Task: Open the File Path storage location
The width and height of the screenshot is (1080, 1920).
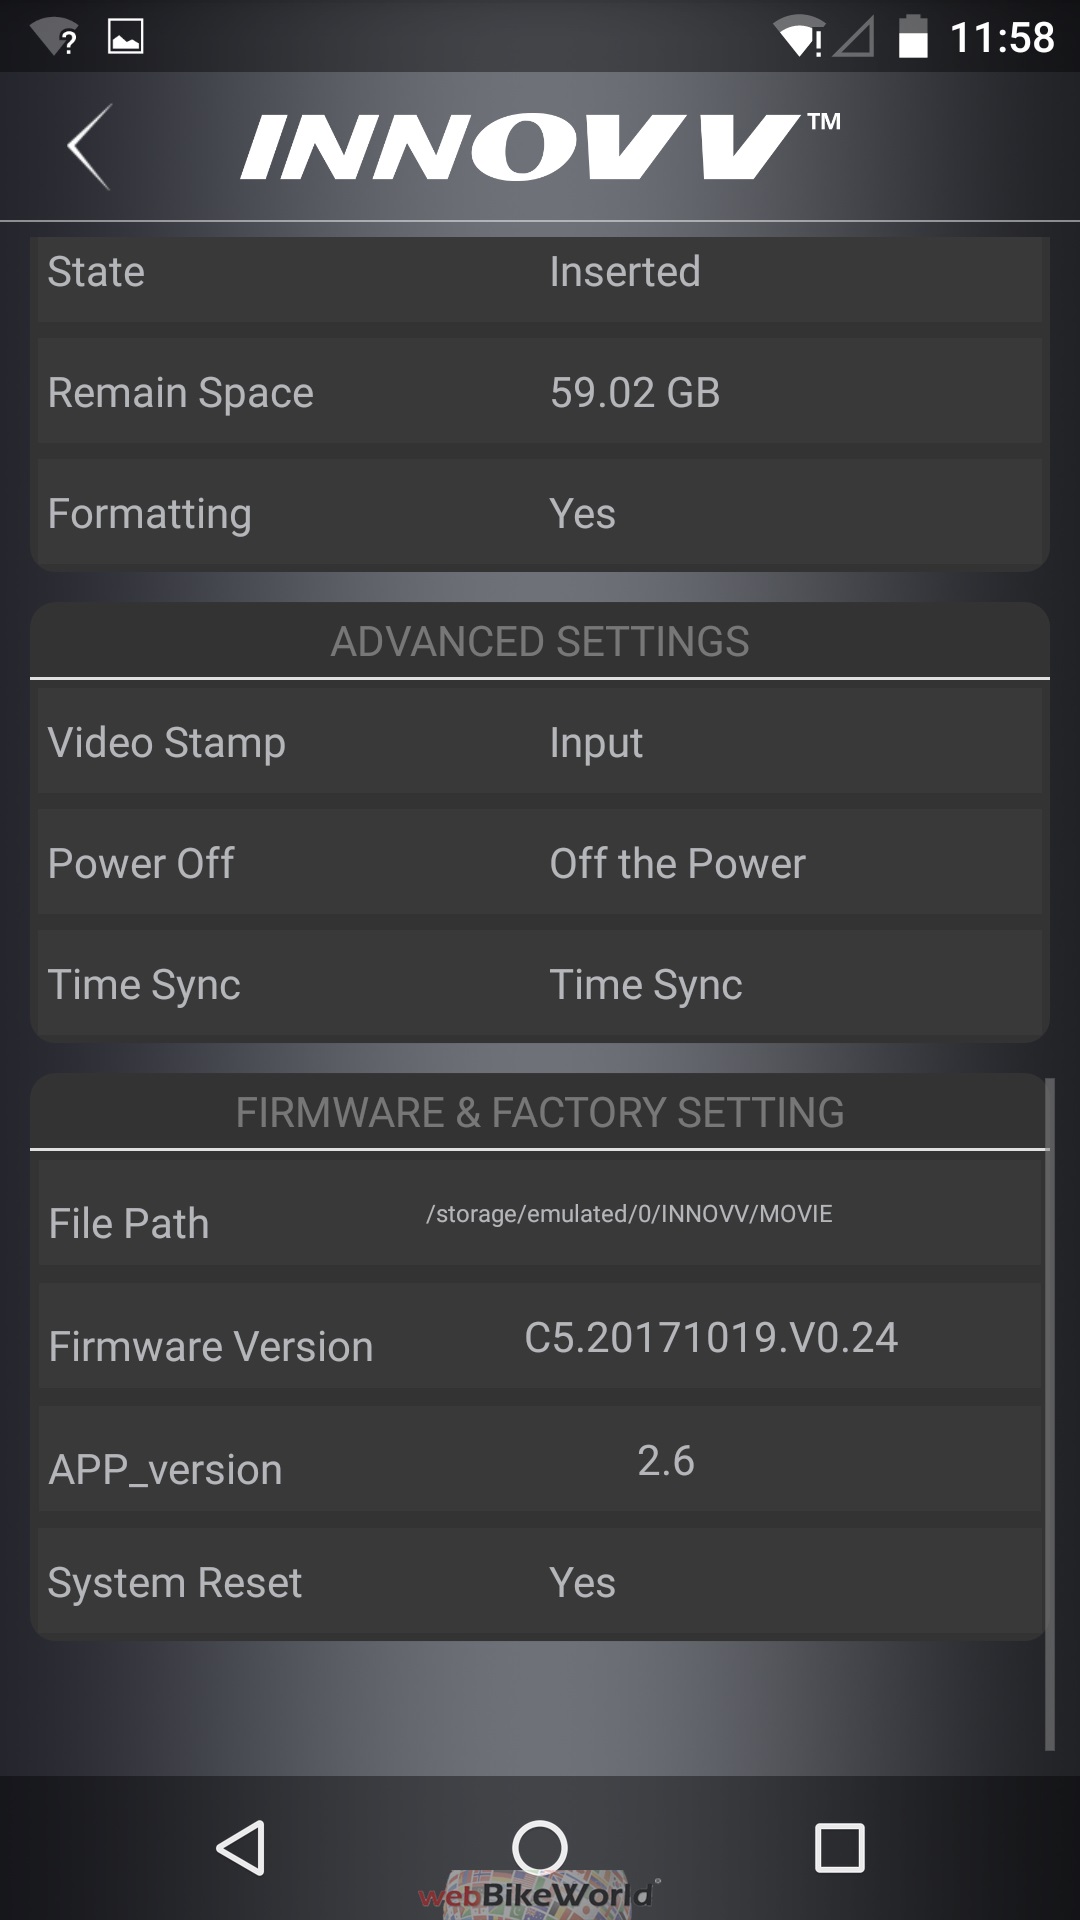Action: pyautogui.click(x=629, y=1214)
